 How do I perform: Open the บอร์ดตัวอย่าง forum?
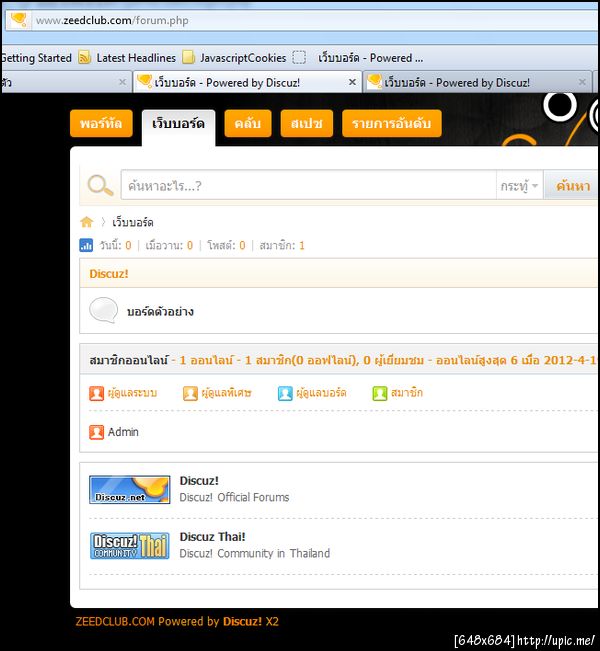(160, 311)
